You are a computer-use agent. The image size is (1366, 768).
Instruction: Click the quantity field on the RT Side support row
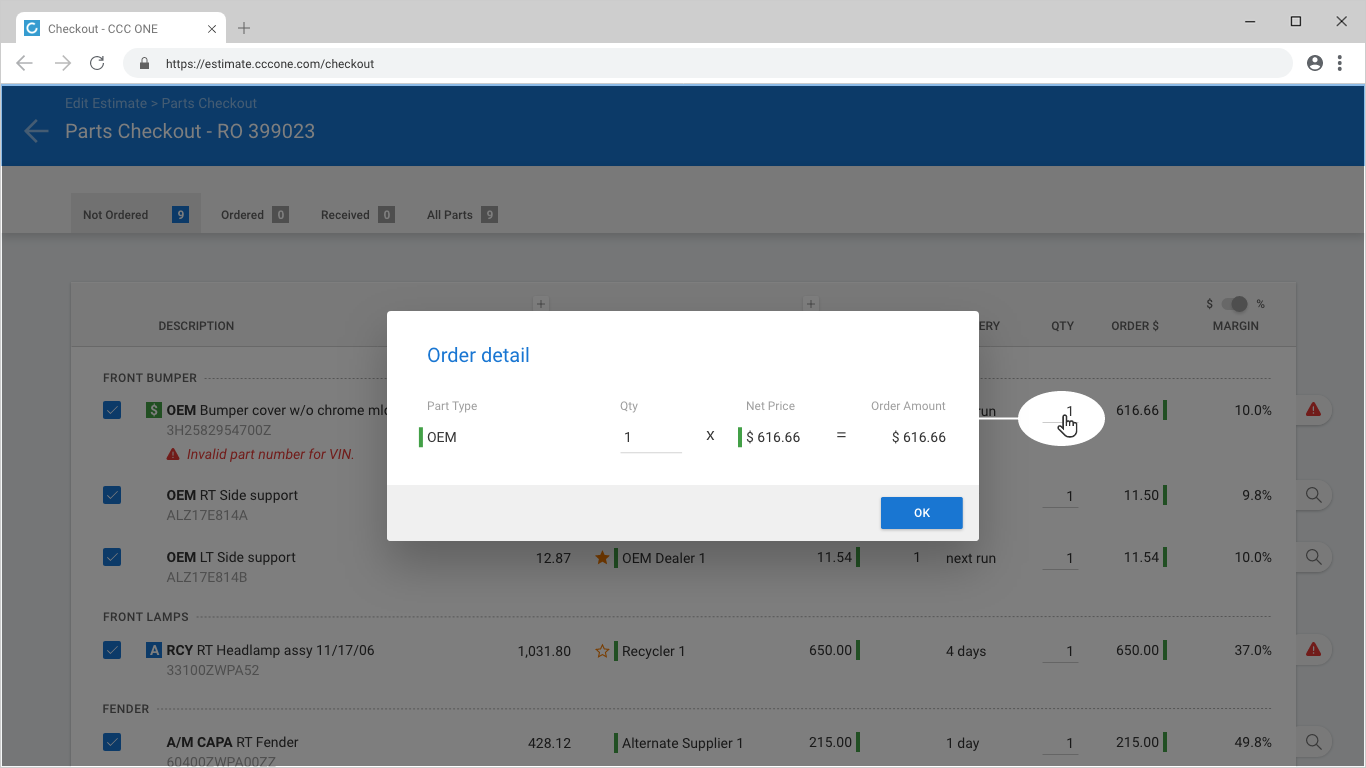click(1061, 496)
